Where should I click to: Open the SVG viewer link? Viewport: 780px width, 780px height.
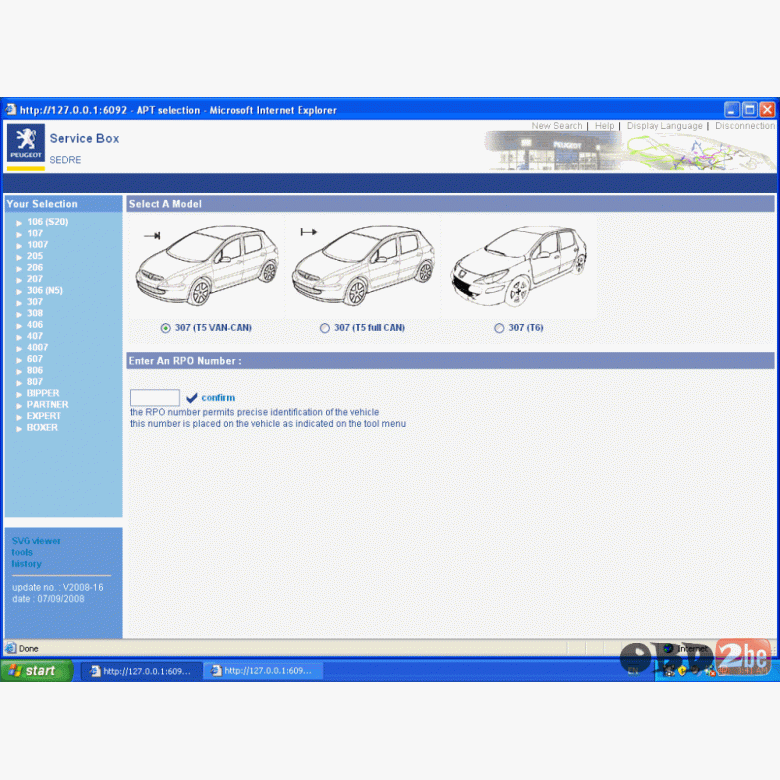36,541
